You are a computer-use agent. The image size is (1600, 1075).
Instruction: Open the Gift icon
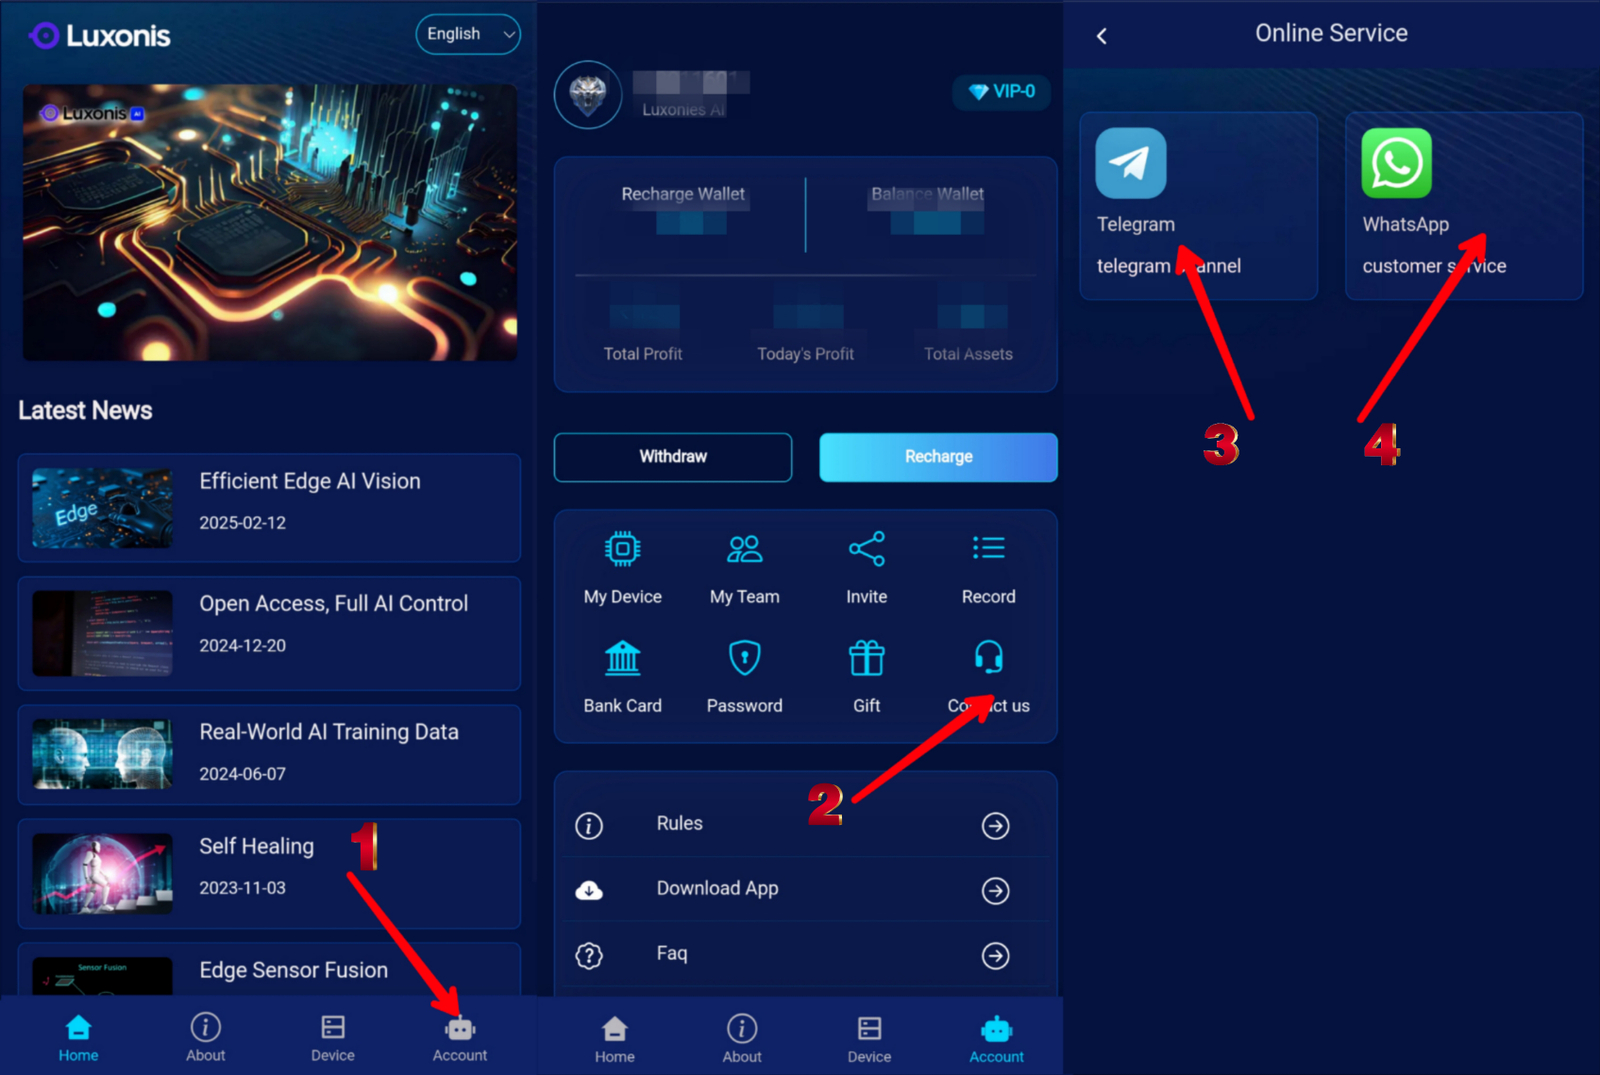pos(866,658)
